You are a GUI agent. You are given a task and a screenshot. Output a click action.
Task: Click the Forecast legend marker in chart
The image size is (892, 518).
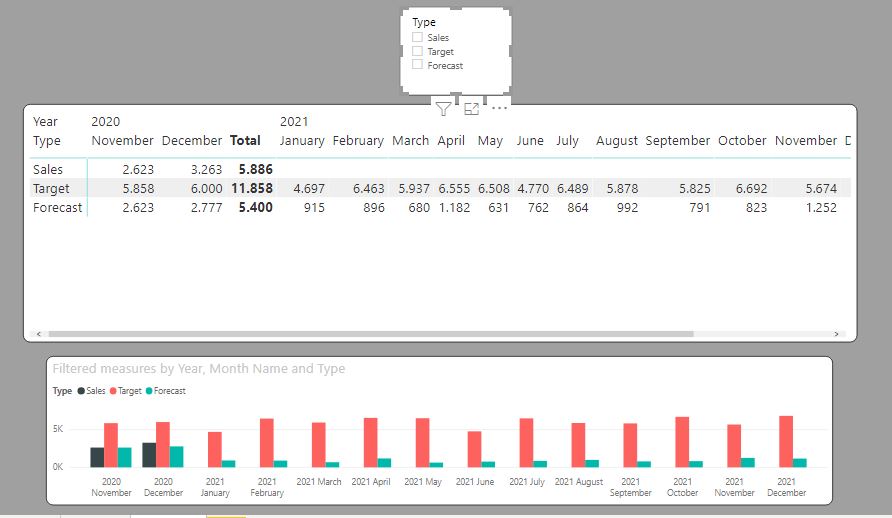(x=150, y=391)
